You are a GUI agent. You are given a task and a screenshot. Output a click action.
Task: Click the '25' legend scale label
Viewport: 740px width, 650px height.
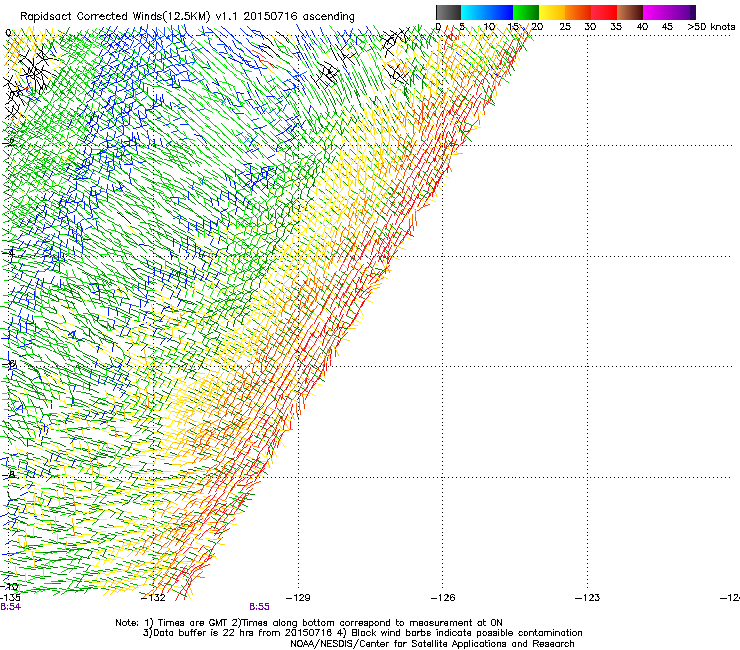point(565,27)
